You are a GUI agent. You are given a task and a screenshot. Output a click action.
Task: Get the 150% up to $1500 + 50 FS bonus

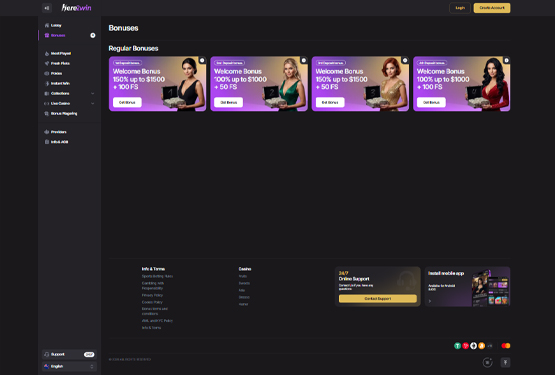click(330, 102)
